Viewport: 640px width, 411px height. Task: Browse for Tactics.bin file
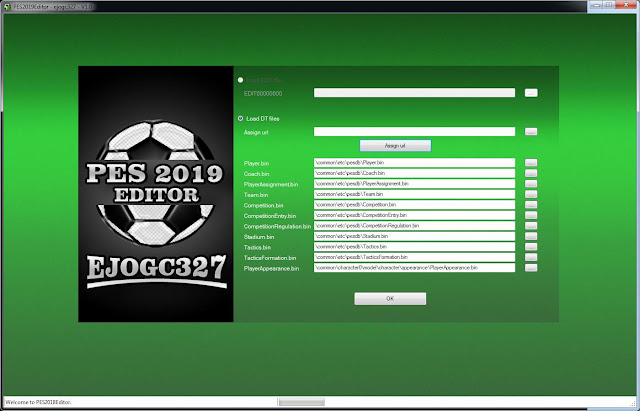click(531, 247)
